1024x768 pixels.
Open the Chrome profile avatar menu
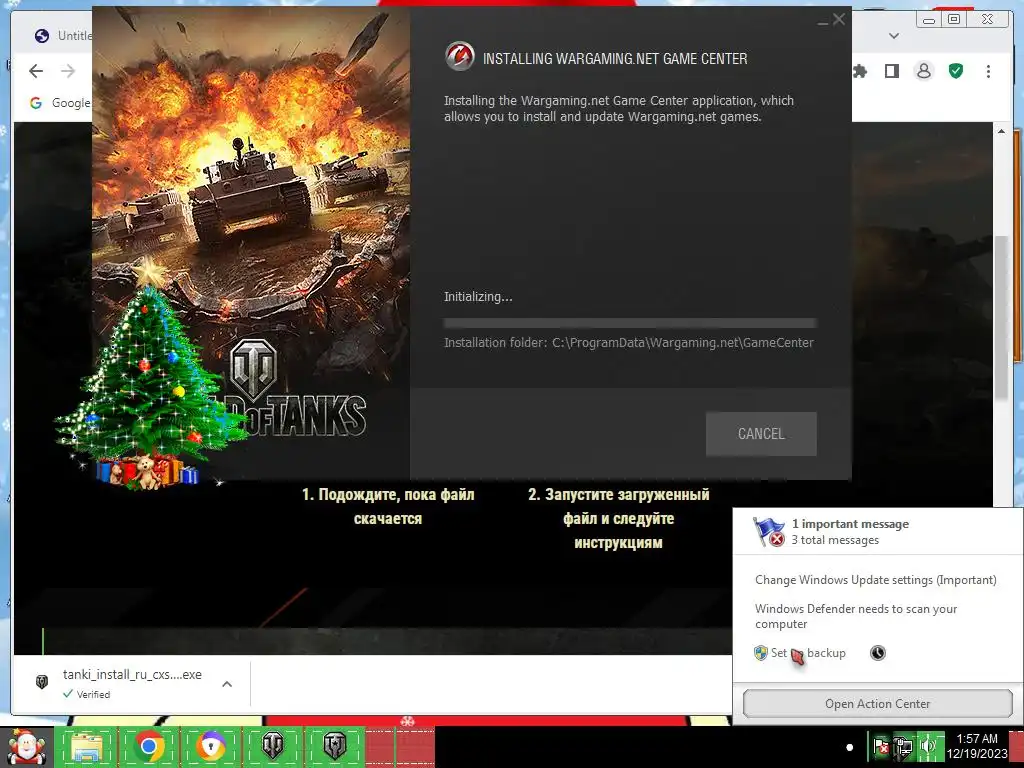point(923,71)
